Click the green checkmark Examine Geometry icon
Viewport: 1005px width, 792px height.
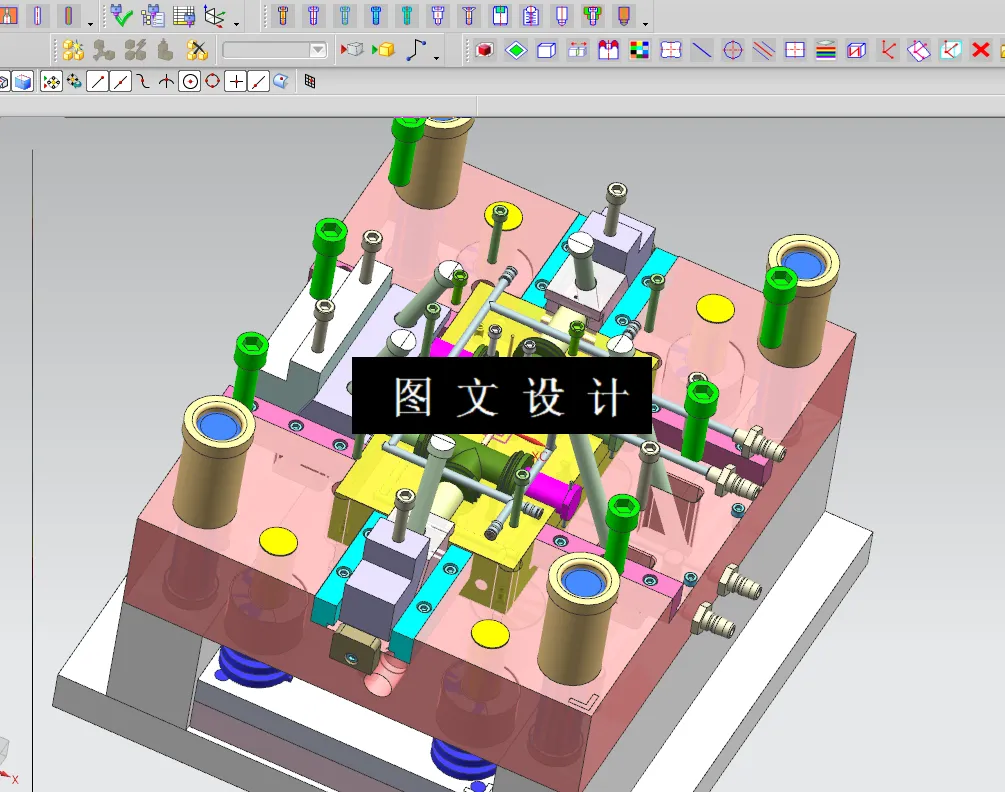[123, 15]
